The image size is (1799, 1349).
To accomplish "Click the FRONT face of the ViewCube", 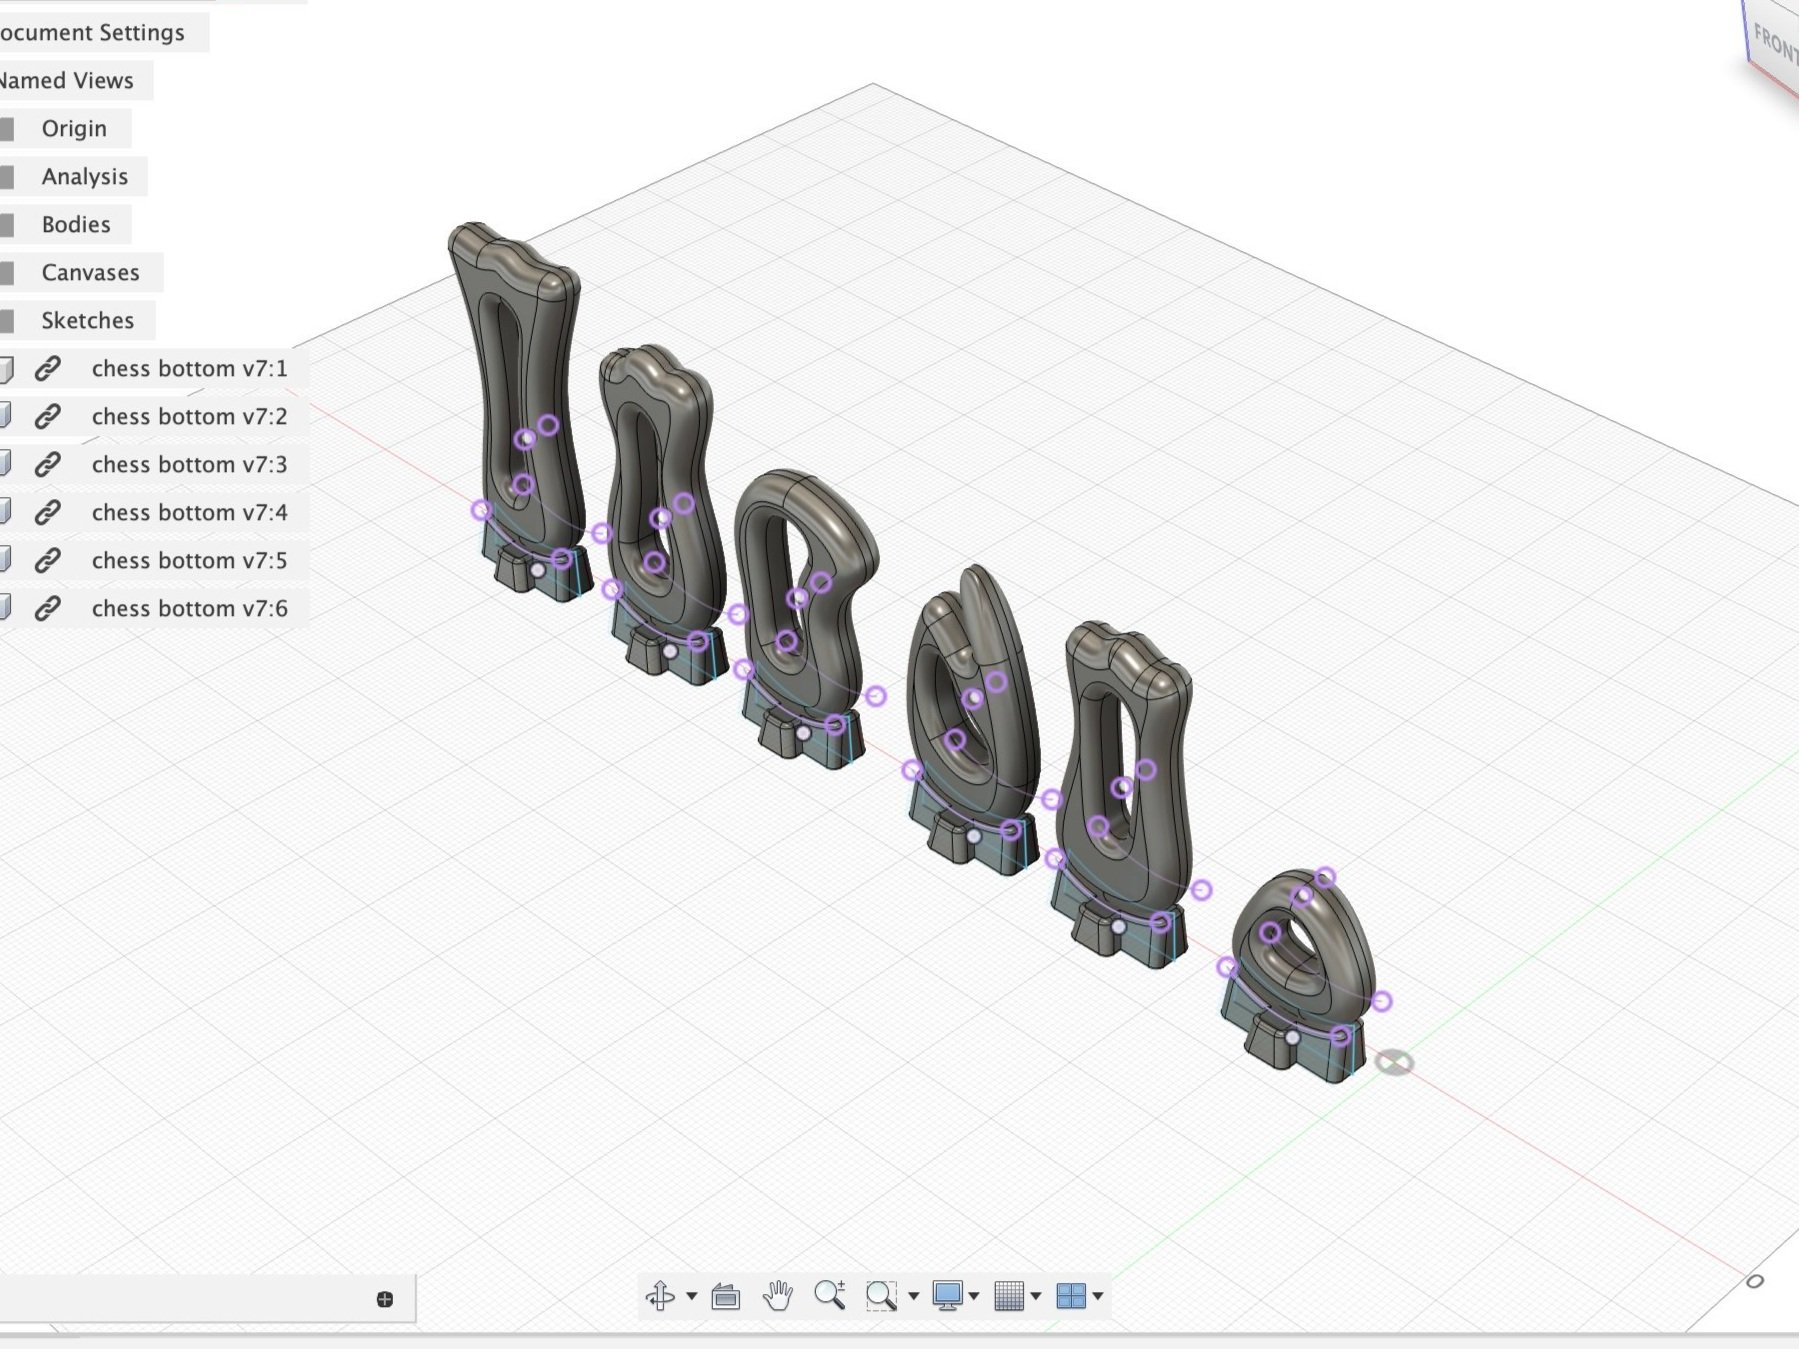I will coord(1775,45).
